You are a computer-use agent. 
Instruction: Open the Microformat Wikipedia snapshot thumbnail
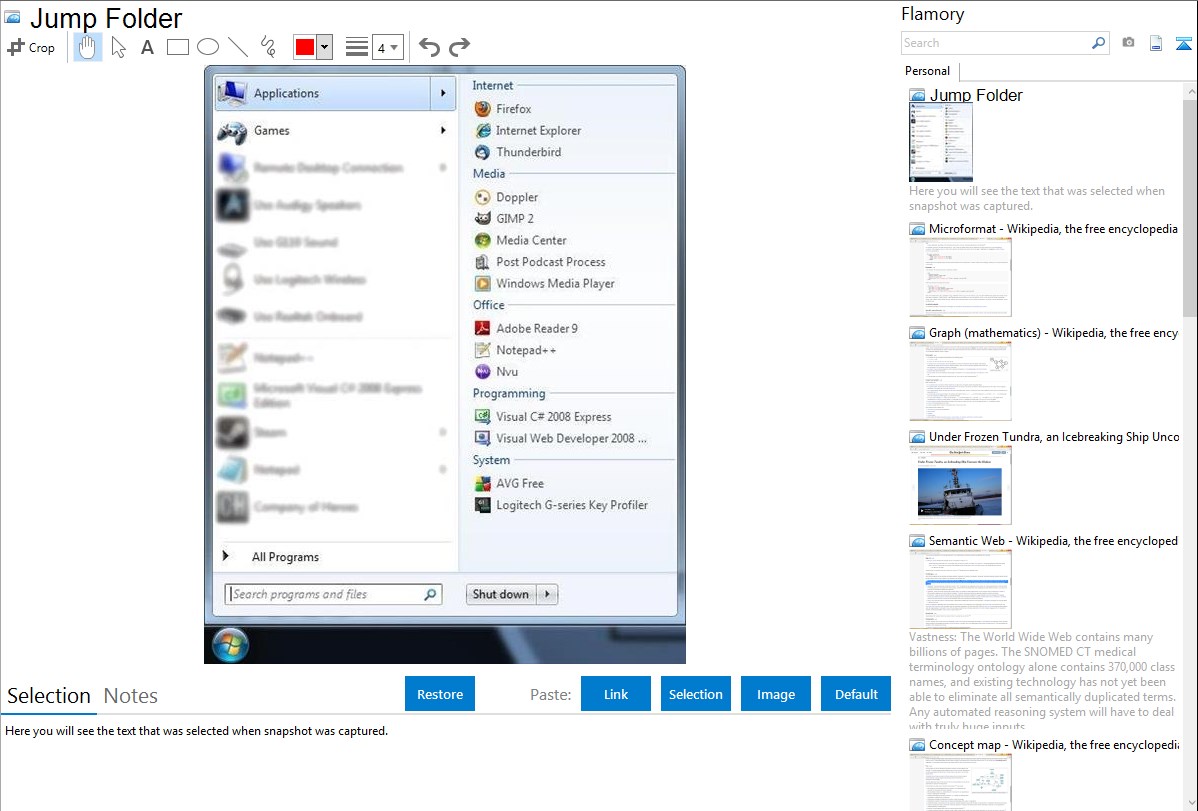click(x=960, y=277)
